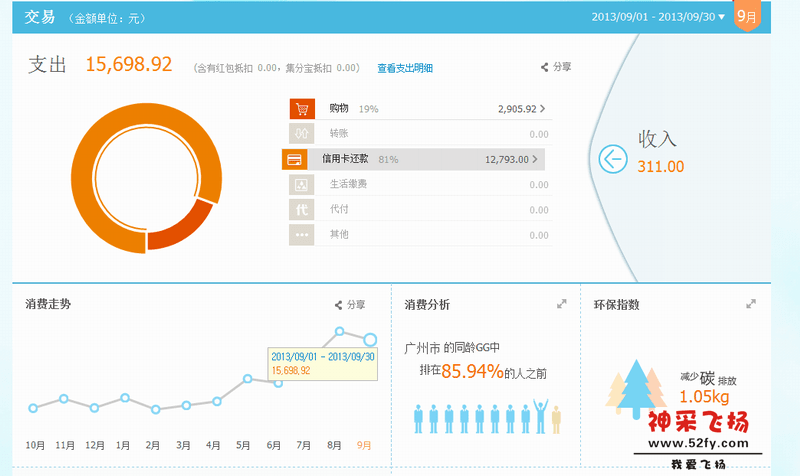Click the 9月 data point on trend line
800x476 pixels.
(x=370, y=340)
